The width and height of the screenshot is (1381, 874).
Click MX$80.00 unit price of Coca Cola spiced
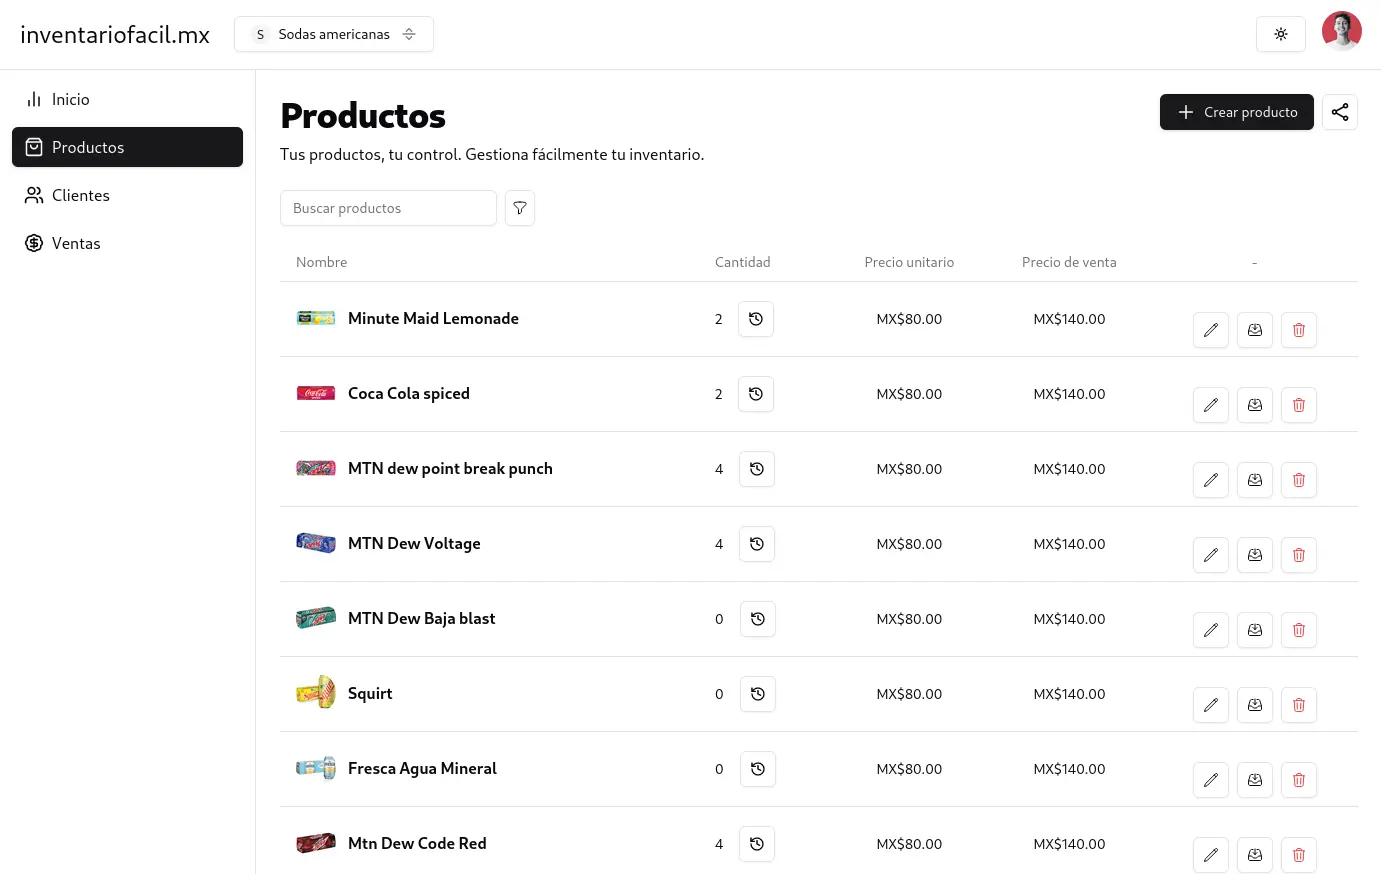[909, 394]
